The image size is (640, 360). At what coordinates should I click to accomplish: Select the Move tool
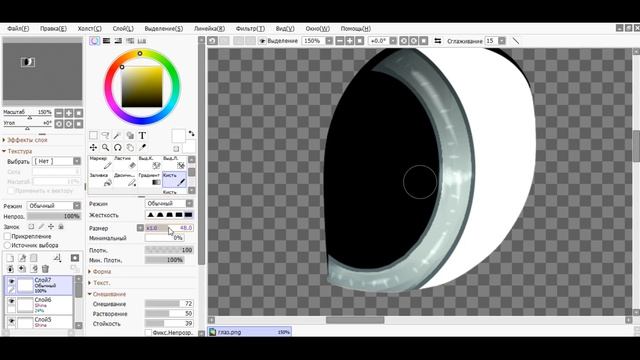93,147
